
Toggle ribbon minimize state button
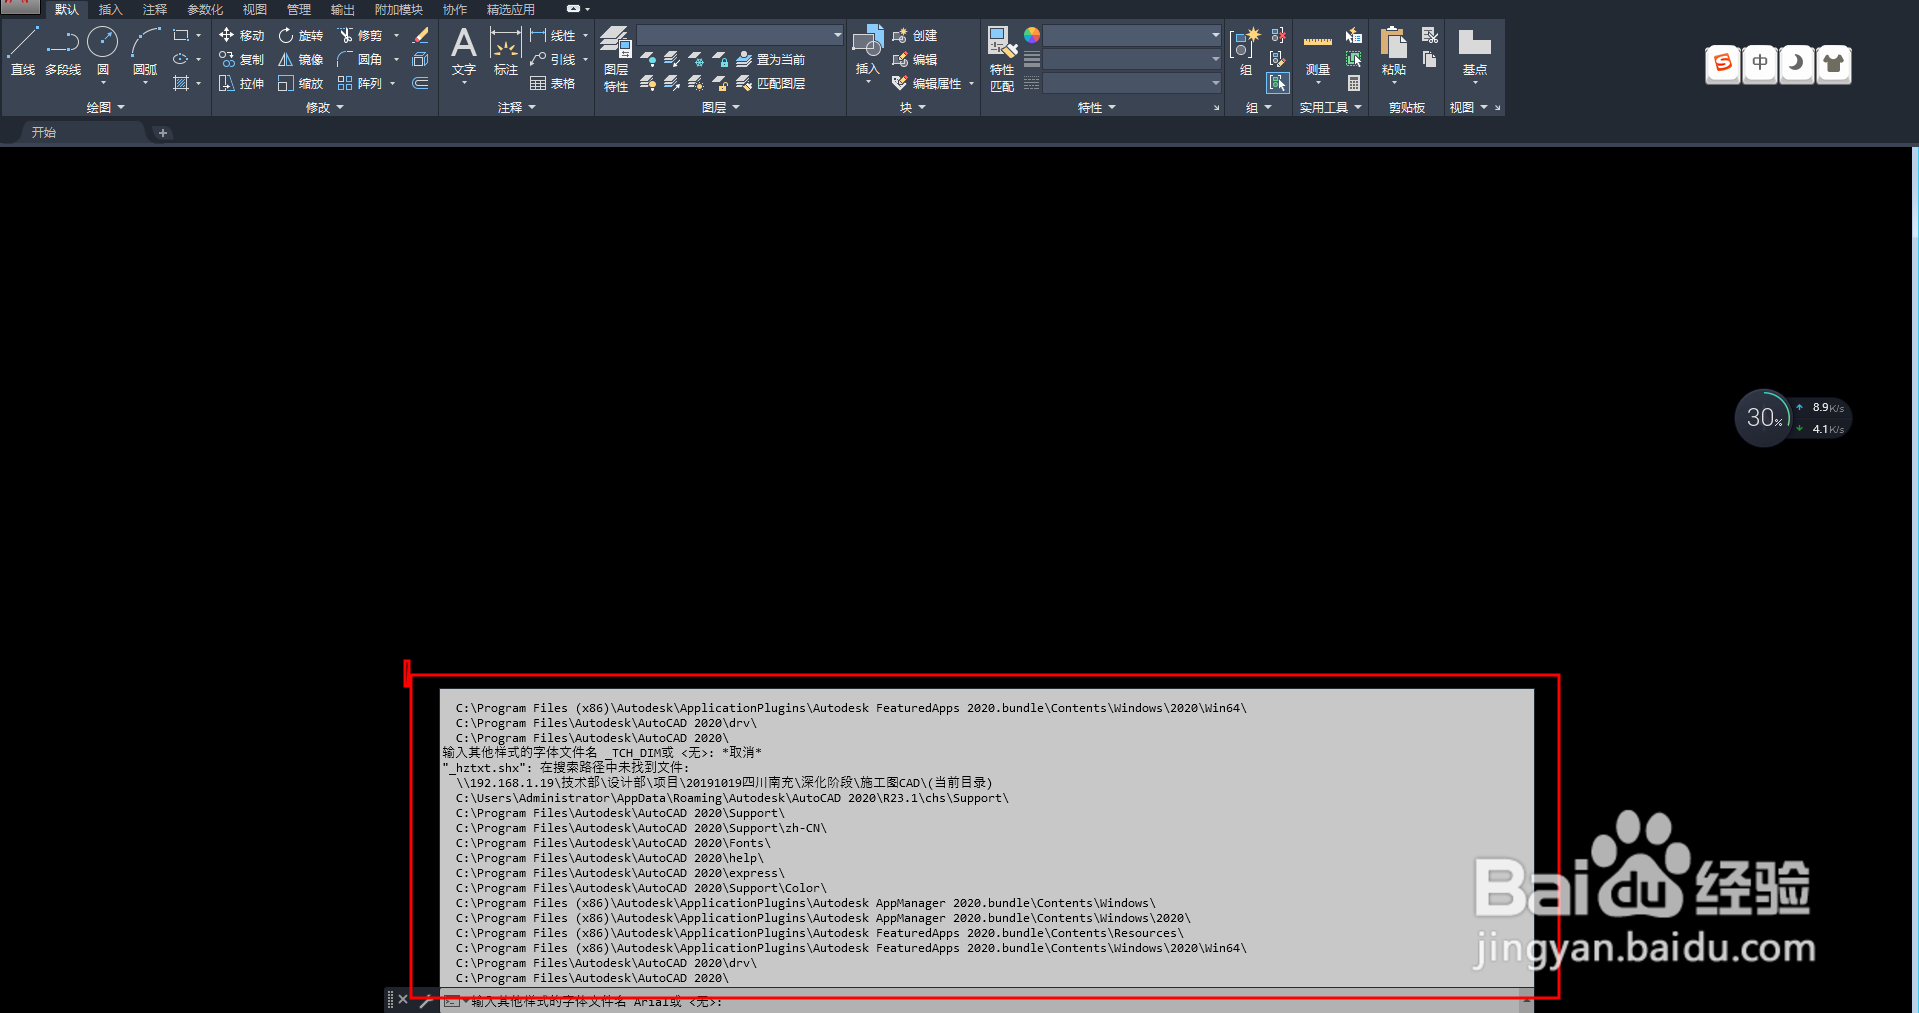pyautogui.click(x=573, y=9)
